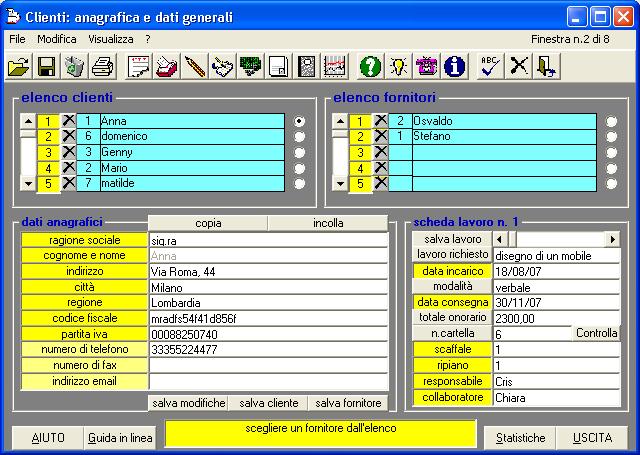Click the blue info icon
This screenshot has width=640, height=455.
[x=455, y=67]
